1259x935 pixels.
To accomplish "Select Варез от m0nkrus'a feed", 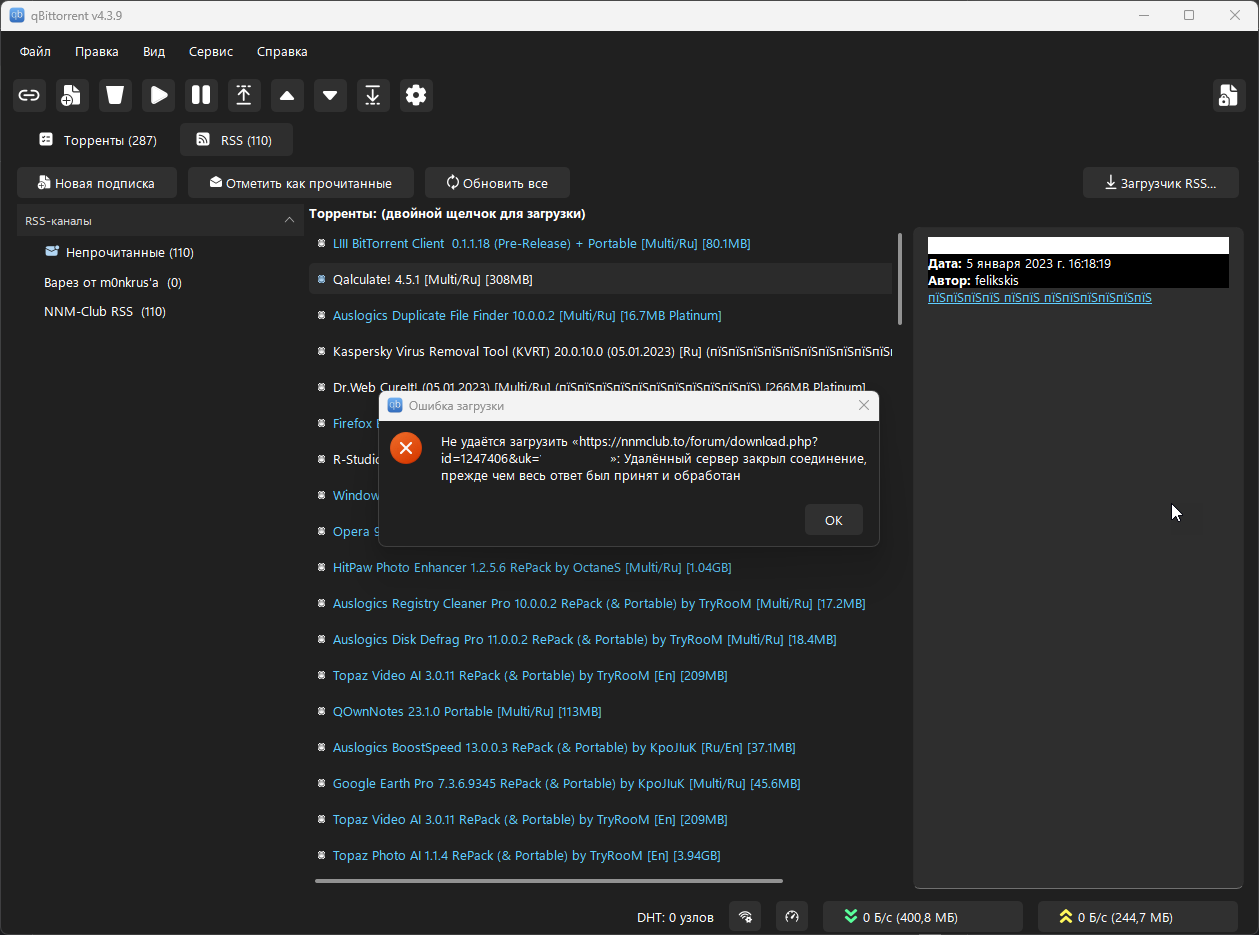I will tap(113, 282).
